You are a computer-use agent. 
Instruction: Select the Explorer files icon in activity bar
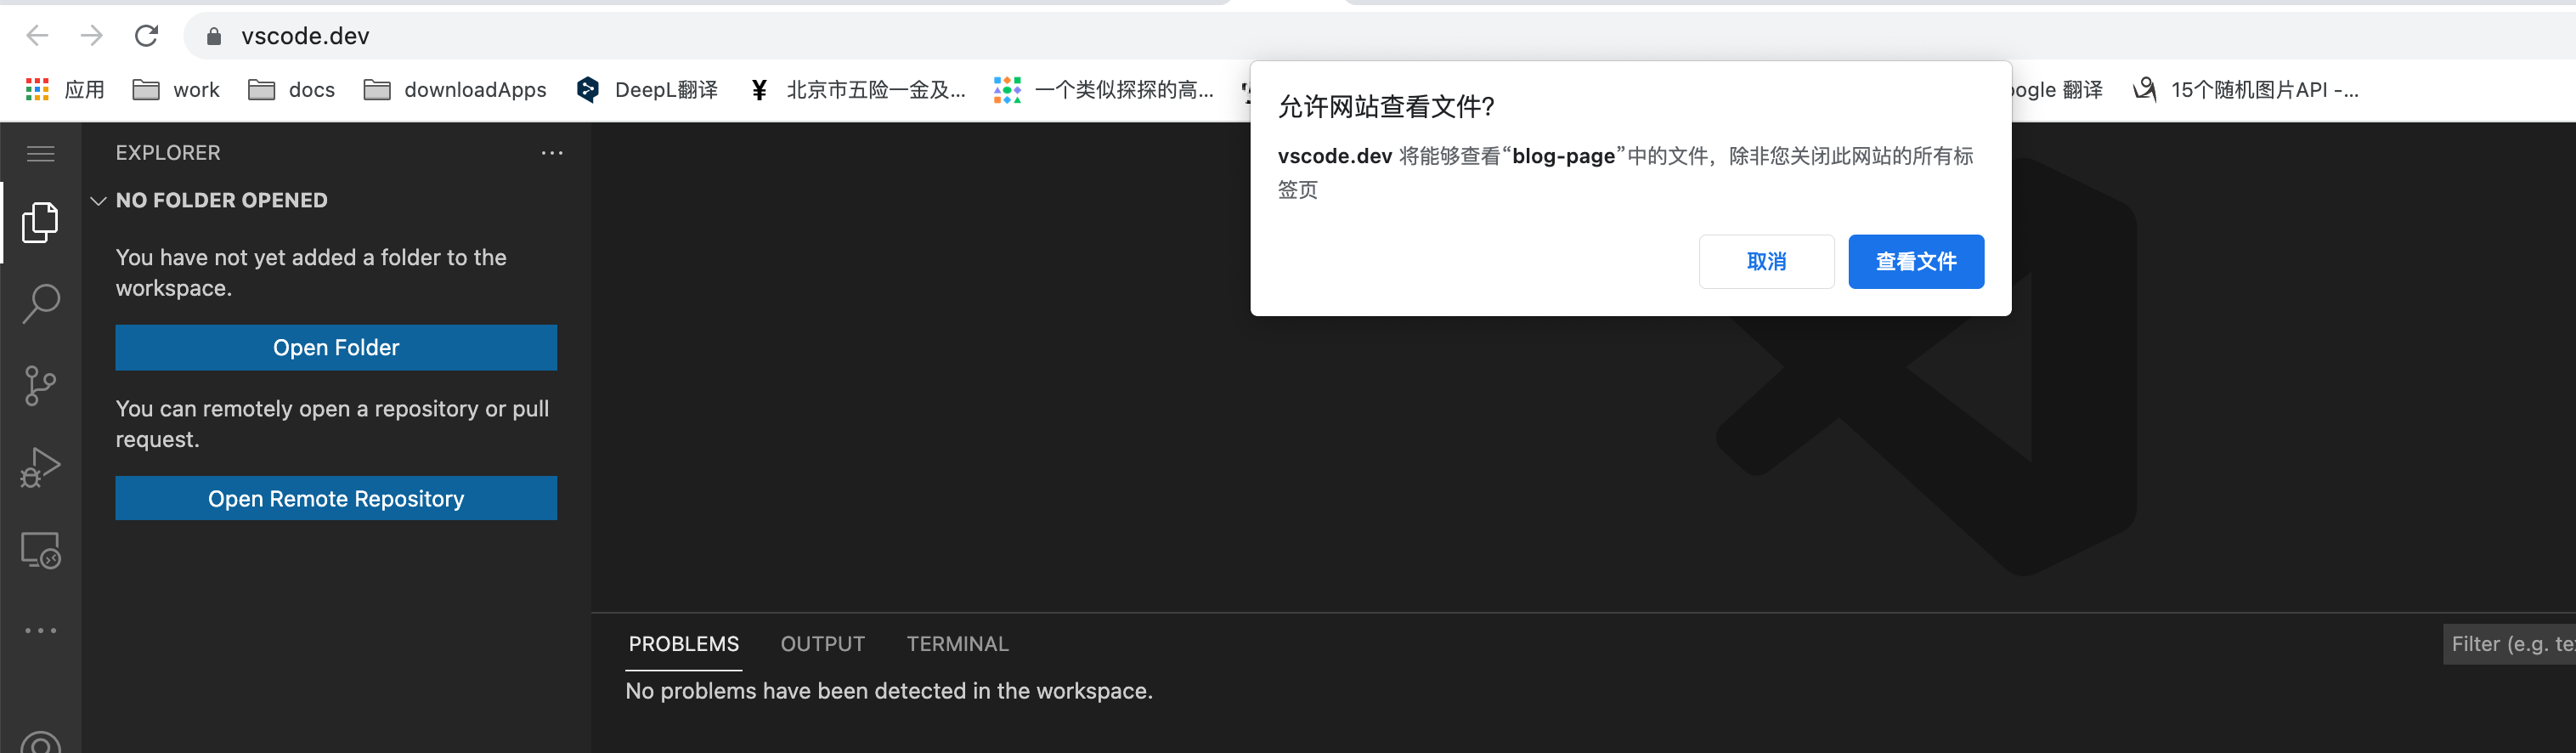40,222
